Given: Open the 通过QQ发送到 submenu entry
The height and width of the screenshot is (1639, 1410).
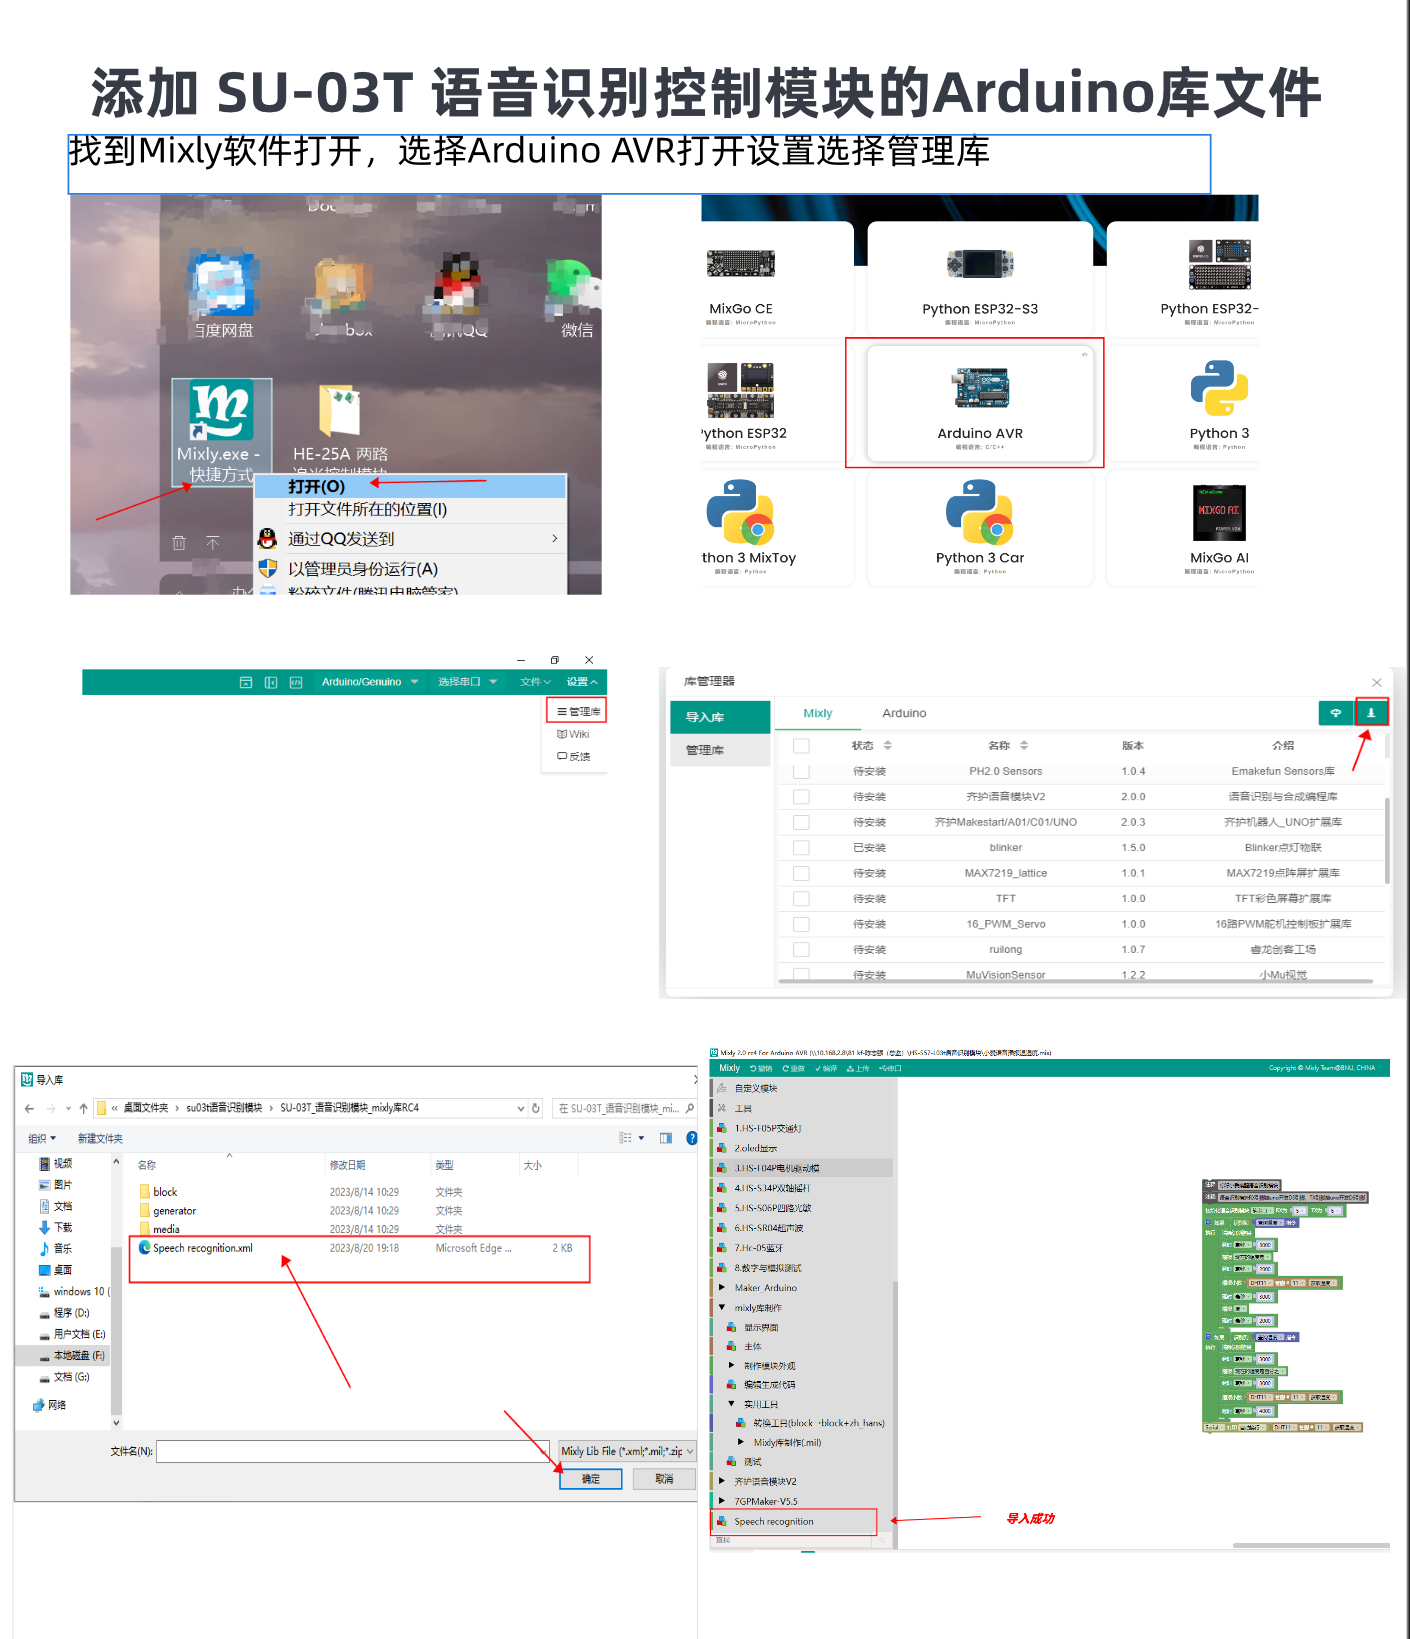Looking at the screenshot, I should tap(410, 539).
